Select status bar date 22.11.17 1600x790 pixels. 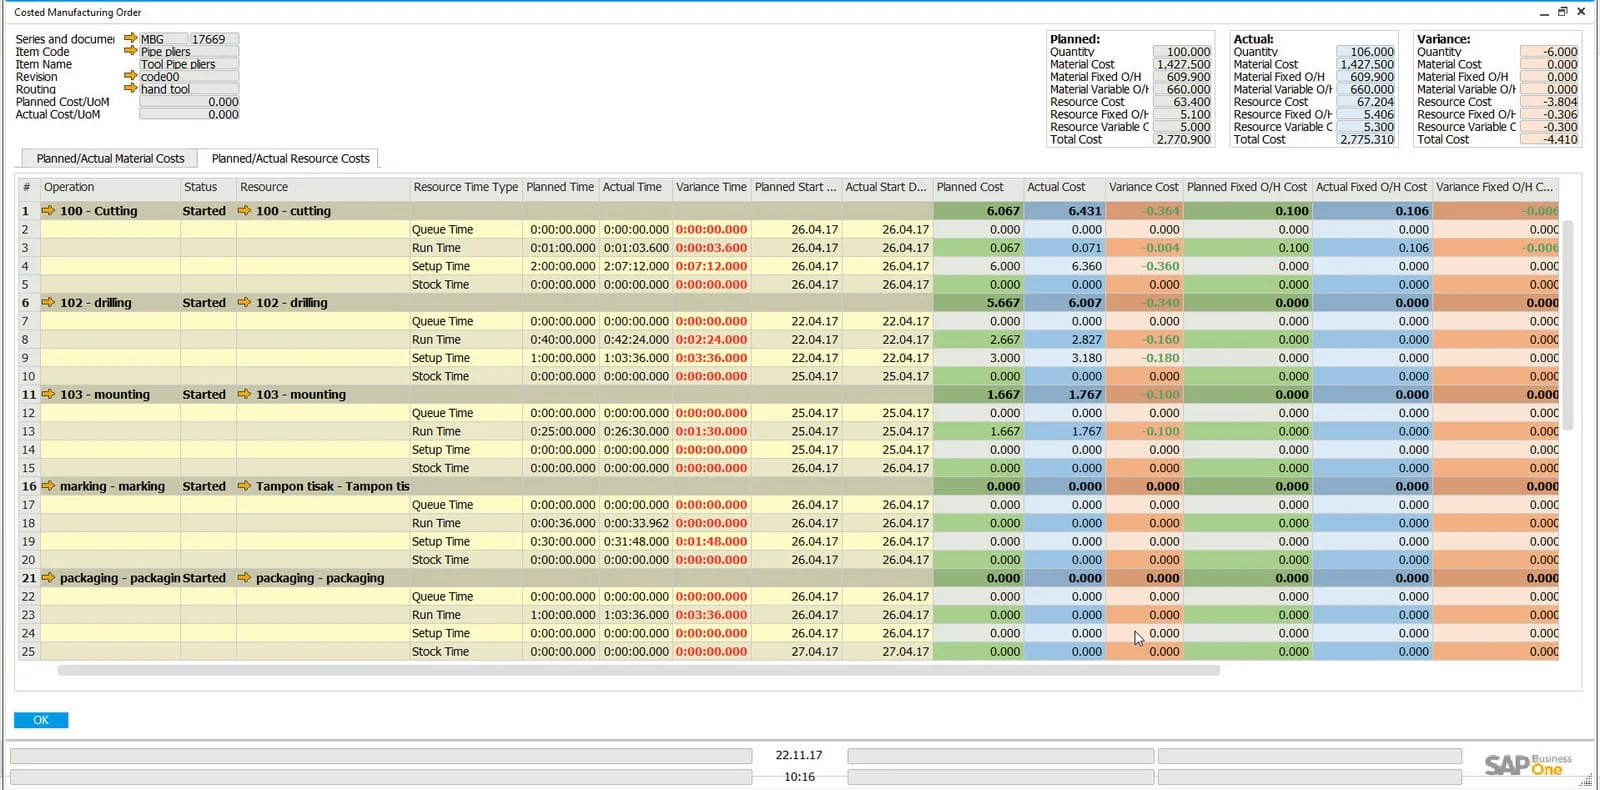(799, 756)
